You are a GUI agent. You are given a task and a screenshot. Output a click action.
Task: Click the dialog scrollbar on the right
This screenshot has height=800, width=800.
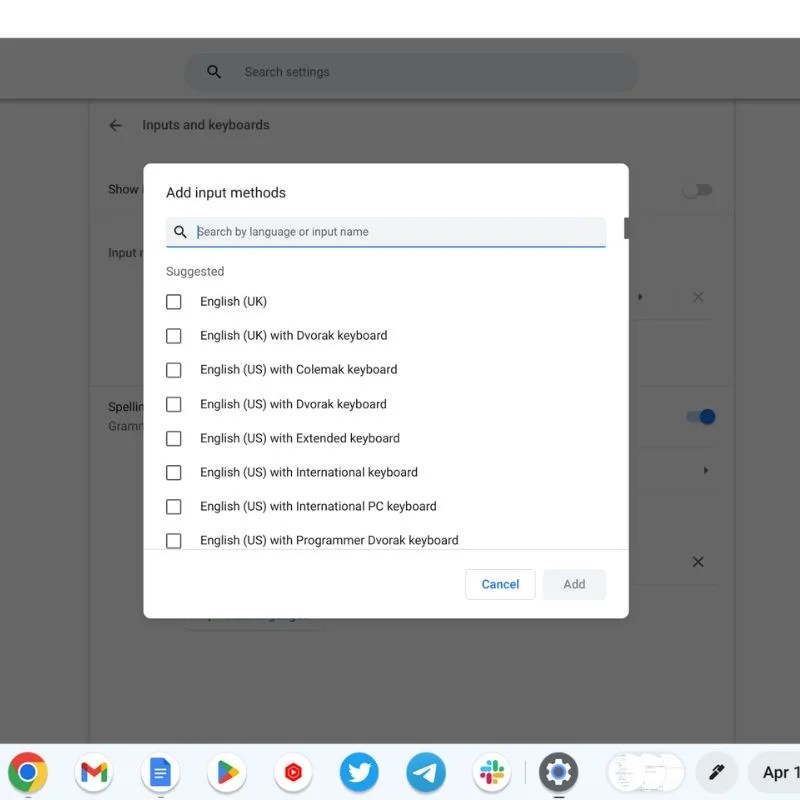[625, 228]
